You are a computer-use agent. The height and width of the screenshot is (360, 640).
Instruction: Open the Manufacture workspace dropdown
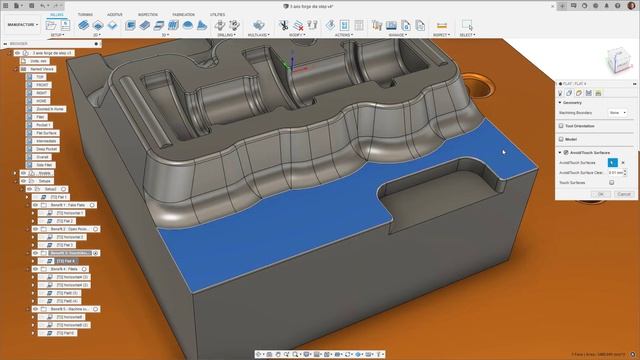[x=22, y=25]
